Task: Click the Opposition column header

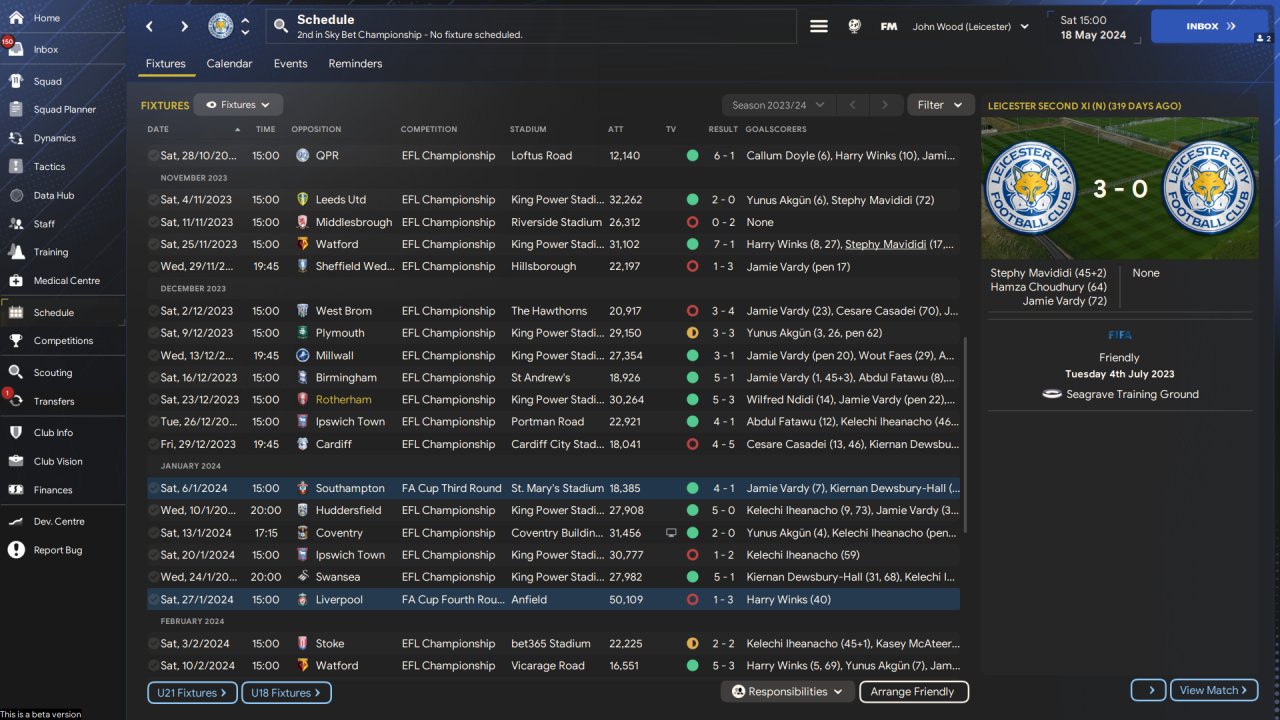Action: point(316,129)
